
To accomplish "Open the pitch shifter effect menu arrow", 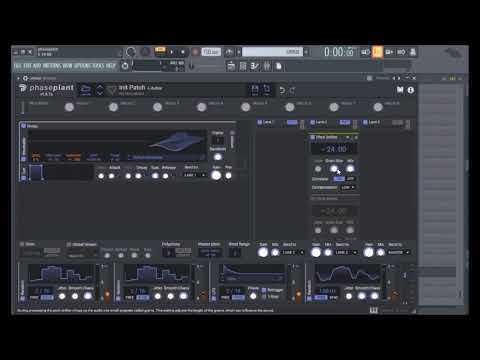I will coord(348,137).
